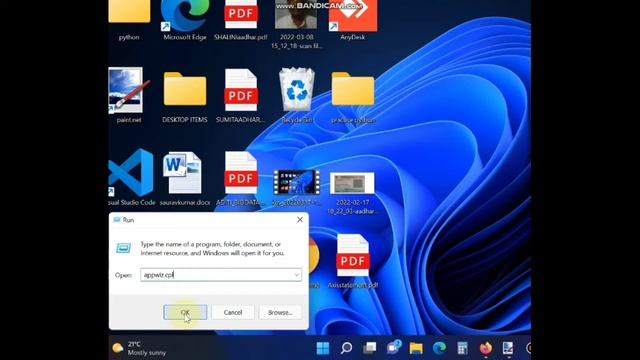Close the Run dialog window

point(300,220)
